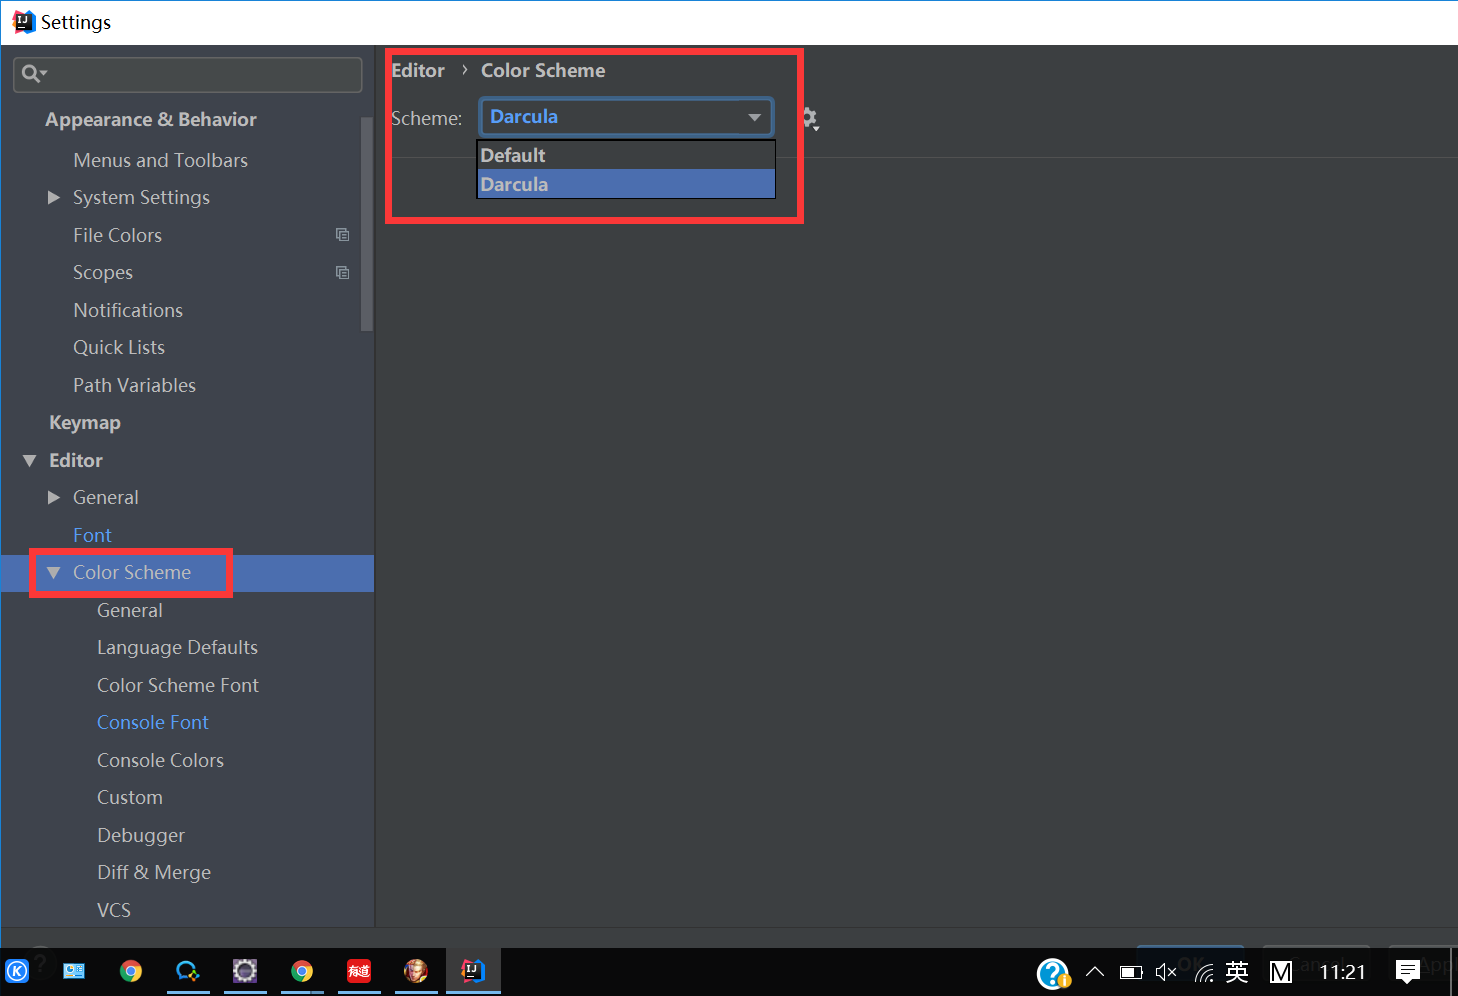Open the red Youdao app in taskbar
This screenshot has height=996, width=1458.
click(359, 971)
